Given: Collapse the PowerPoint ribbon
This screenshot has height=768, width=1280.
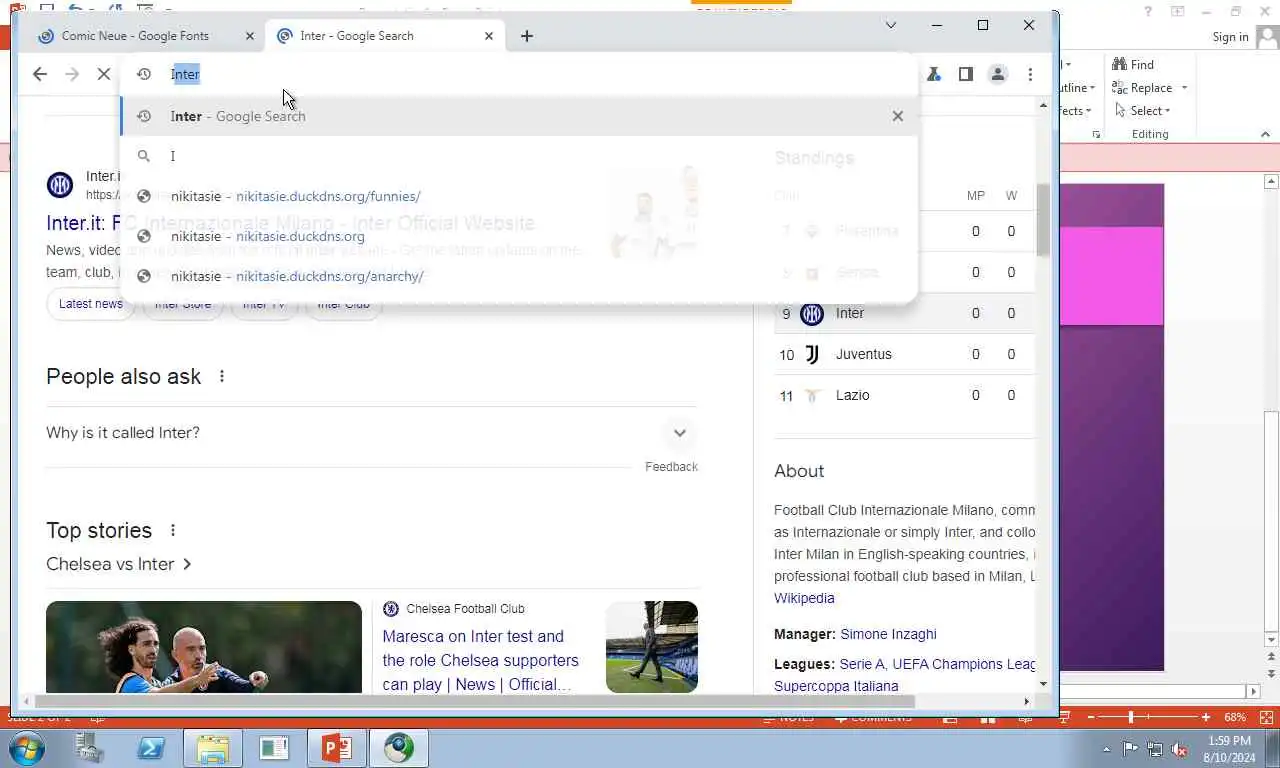Looking at the screenshot, I should tap(1265, 134).
